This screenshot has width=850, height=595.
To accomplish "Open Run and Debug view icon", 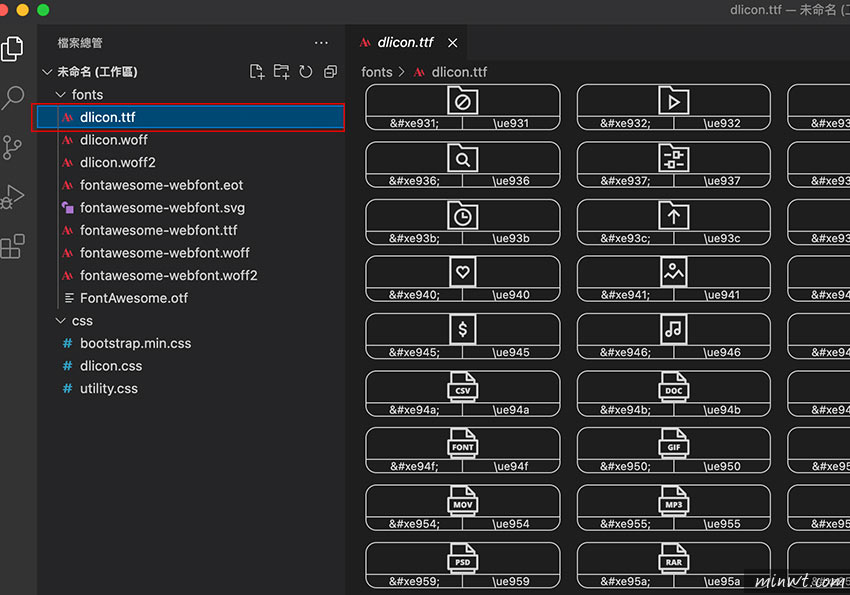I will 12,197.
